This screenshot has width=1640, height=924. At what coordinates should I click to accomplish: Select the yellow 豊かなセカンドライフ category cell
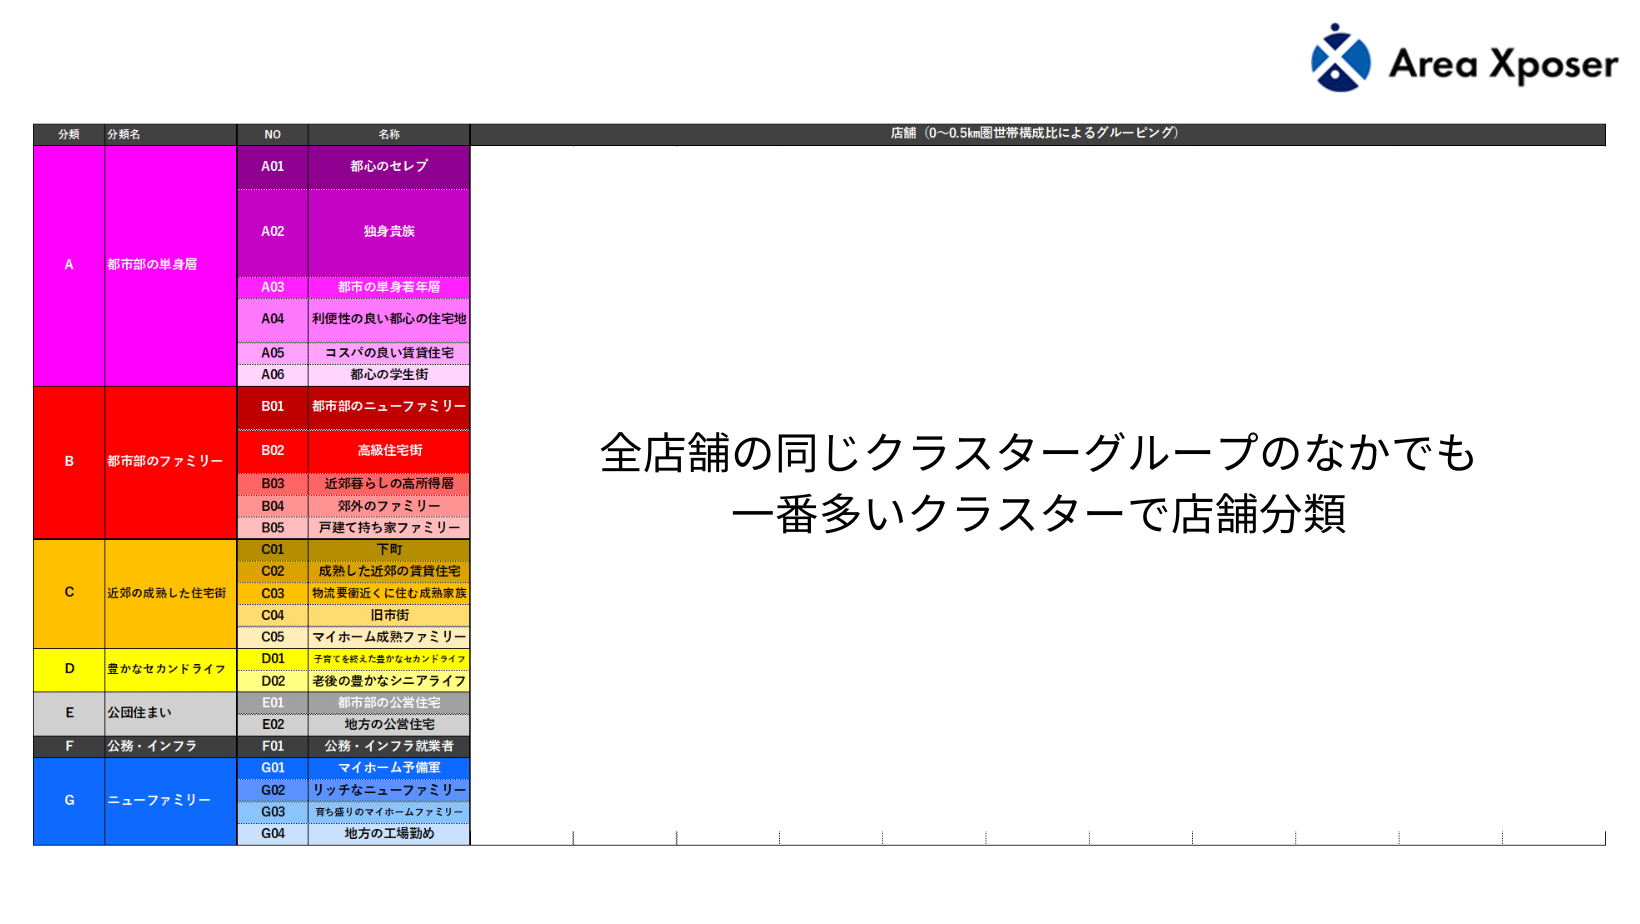point(168,669)
